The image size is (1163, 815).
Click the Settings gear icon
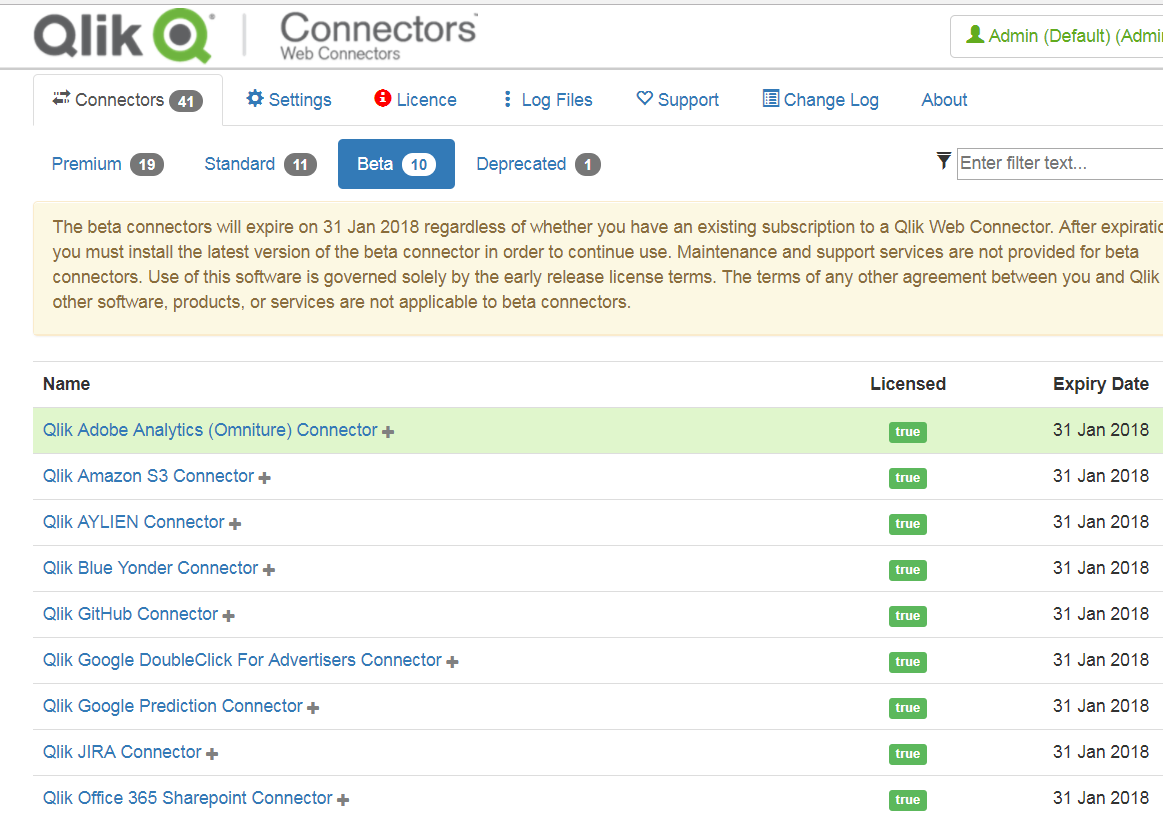255,98
